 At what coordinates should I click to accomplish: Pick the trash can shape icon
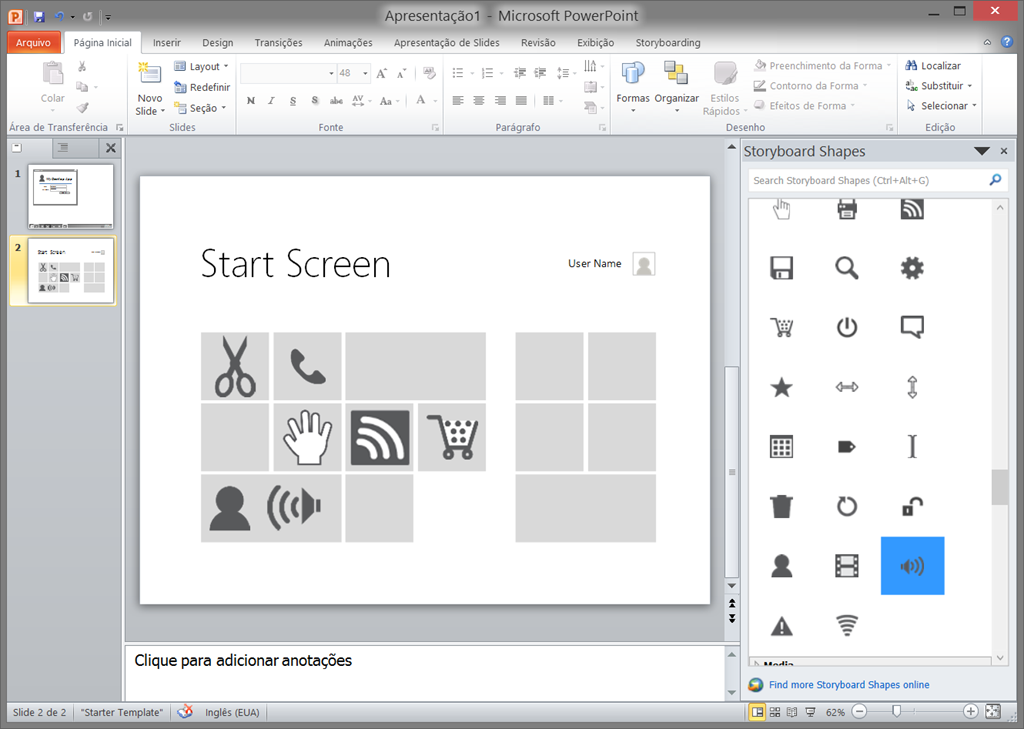tap(782, 506)
